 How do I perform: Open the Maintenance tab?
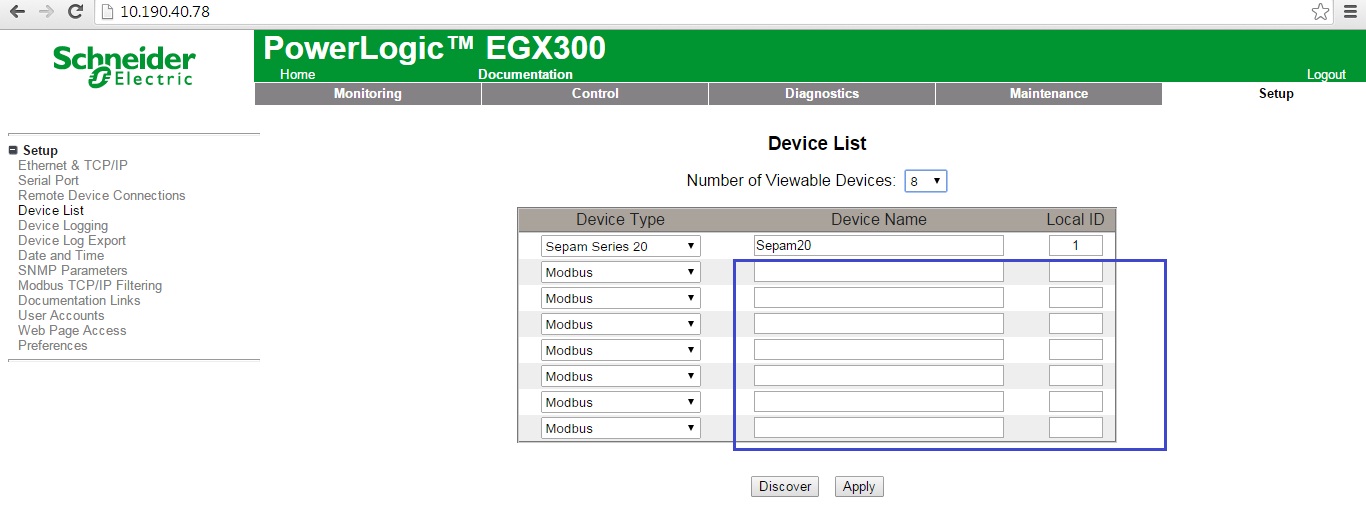(x=1049, y=93)
